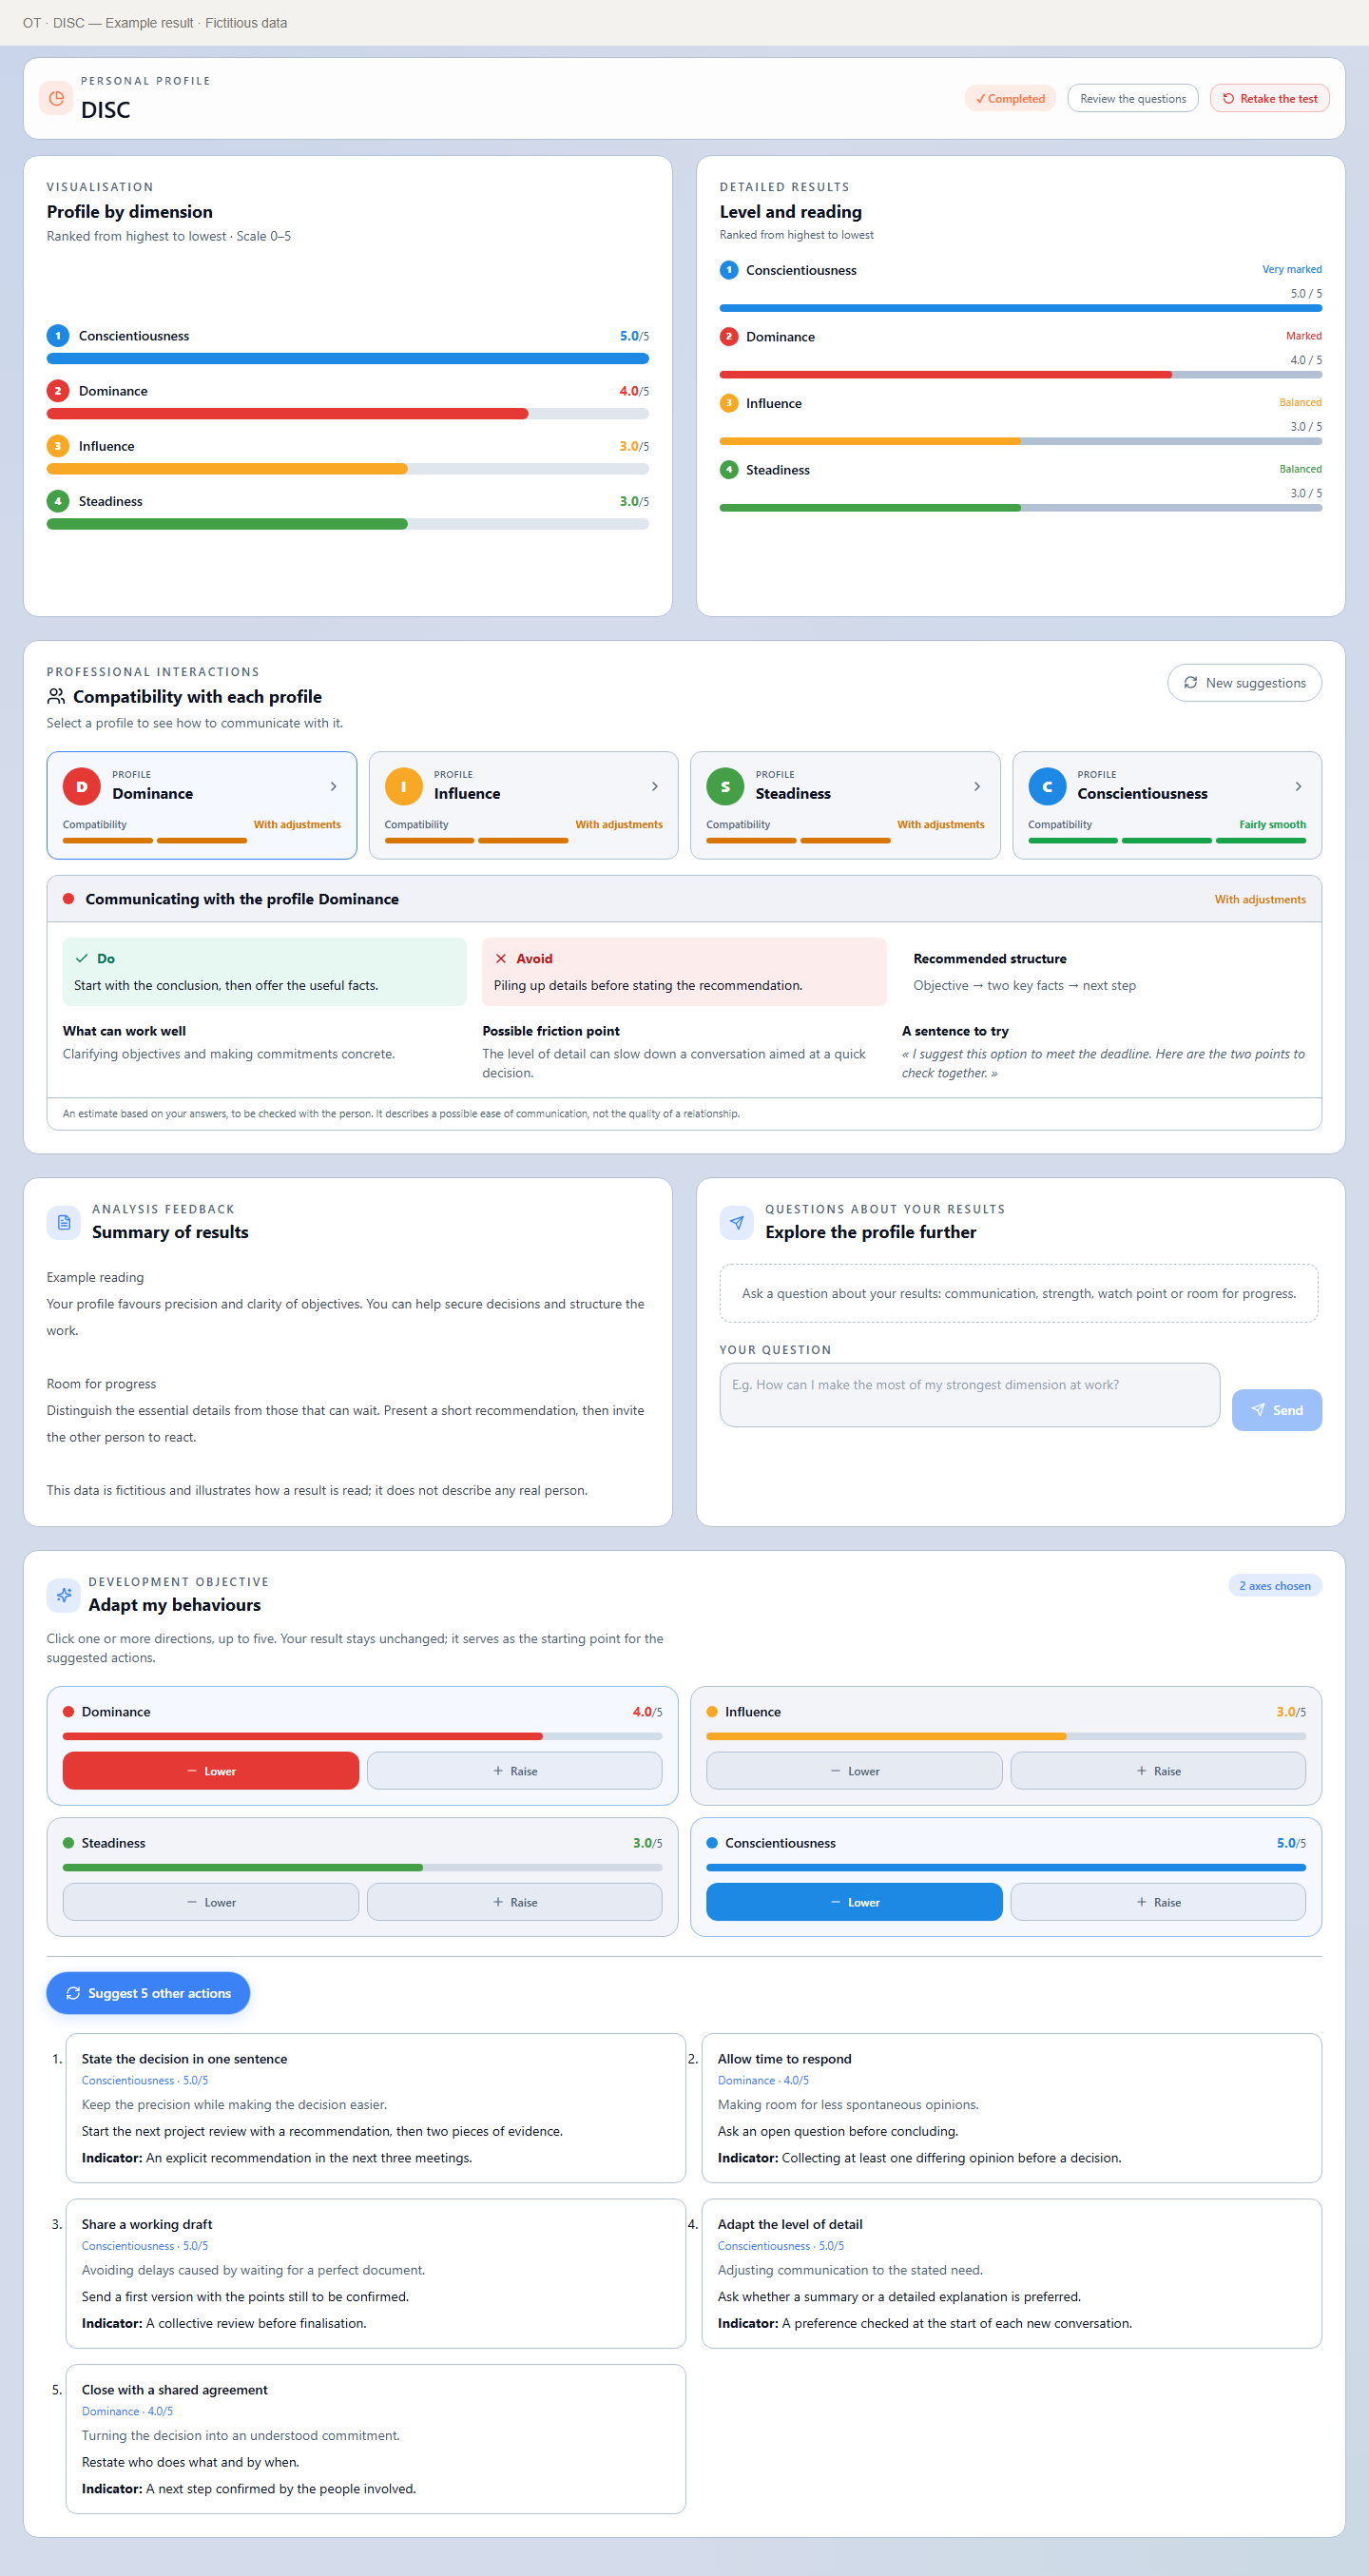Click the sparkle icon beside Adapt my behaviours
Viewport: 1369px width, 2576px height.
point(64,1595)
